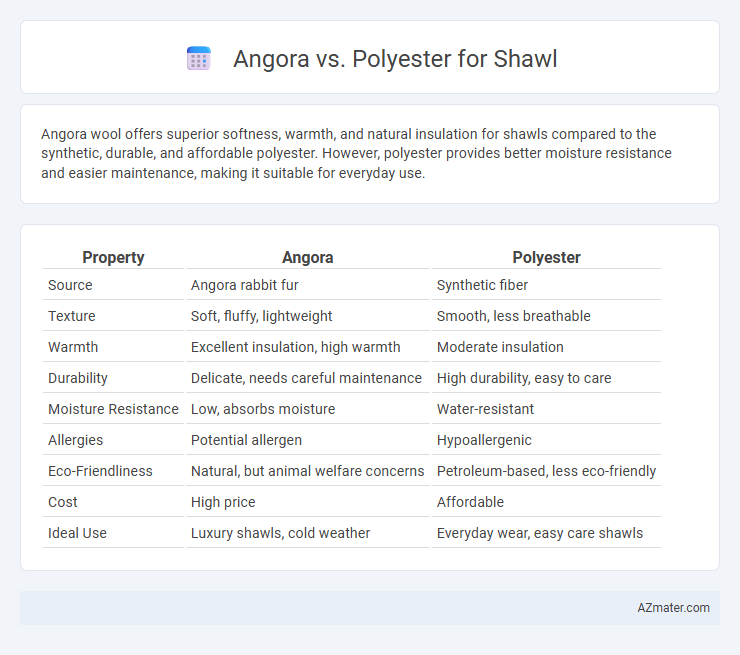Click the 'Hypoallergenic' cell

484,440
